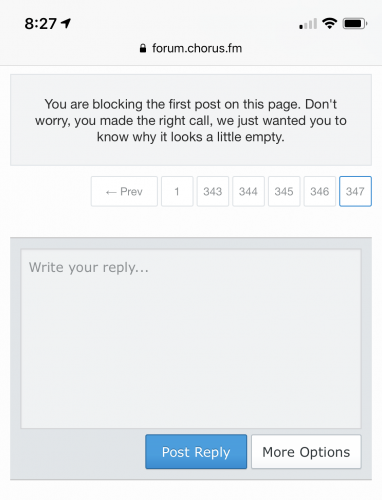Navigate to page 346
This screenshot has height=500, width=382.
click(x=320, y=191)
